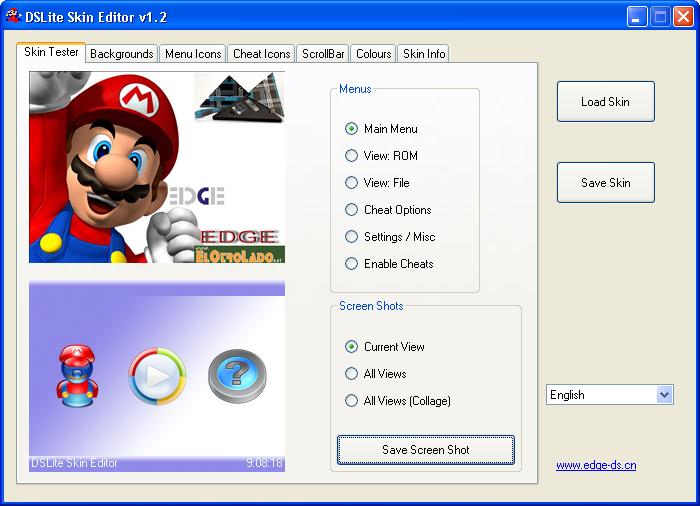Click the 9:08:18 clock text in preview
Image resolution: width=700 pixels, height=506 pixels.
click(264, 463)
